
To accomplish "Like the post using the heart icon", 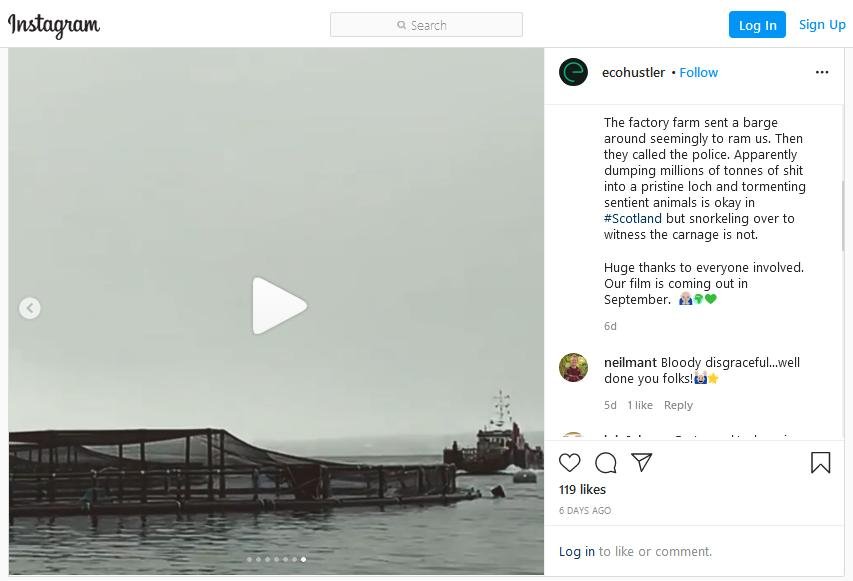I will pos(569,463).
